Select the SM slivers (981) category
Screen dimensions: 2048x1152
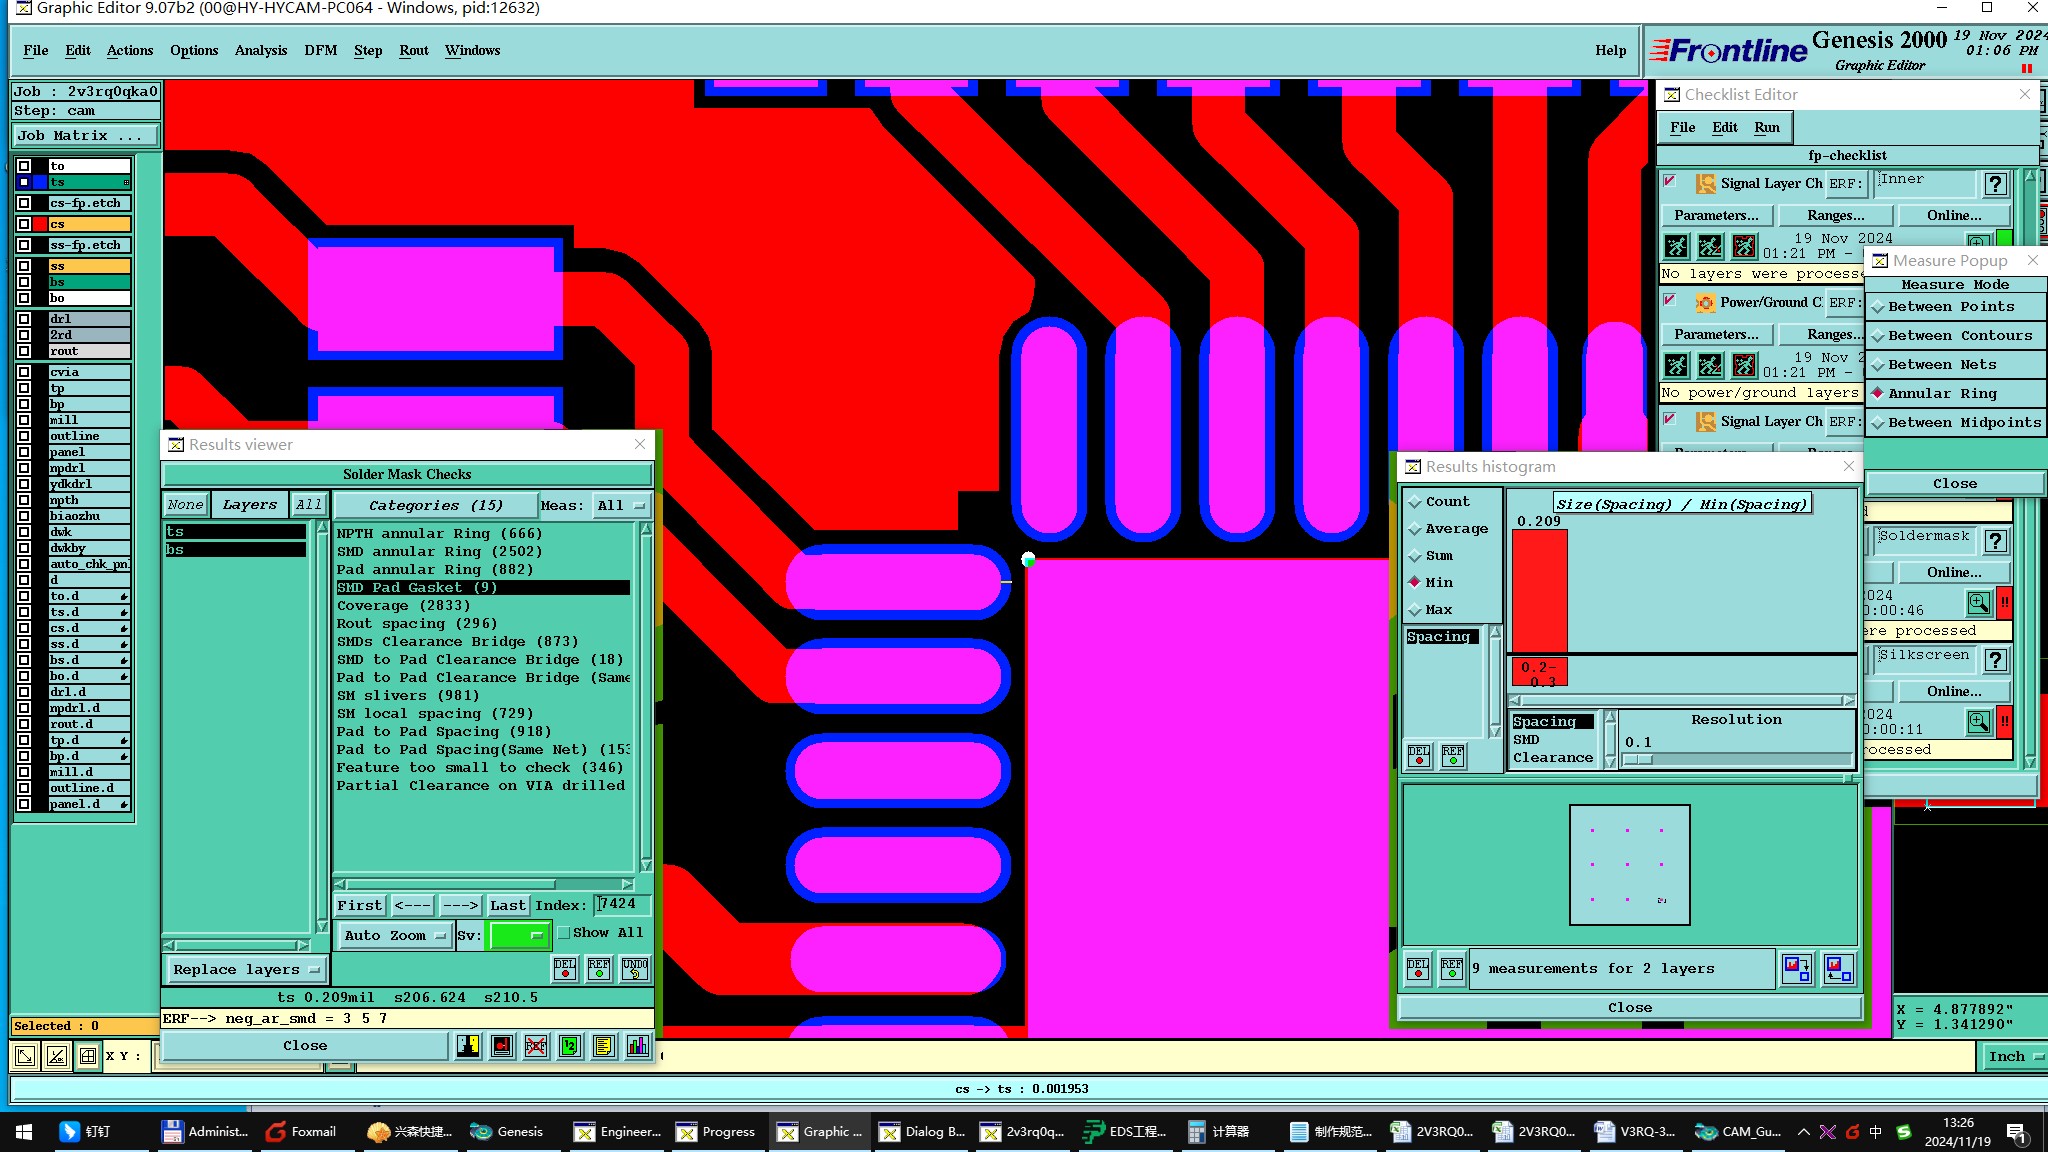point(407,696)
